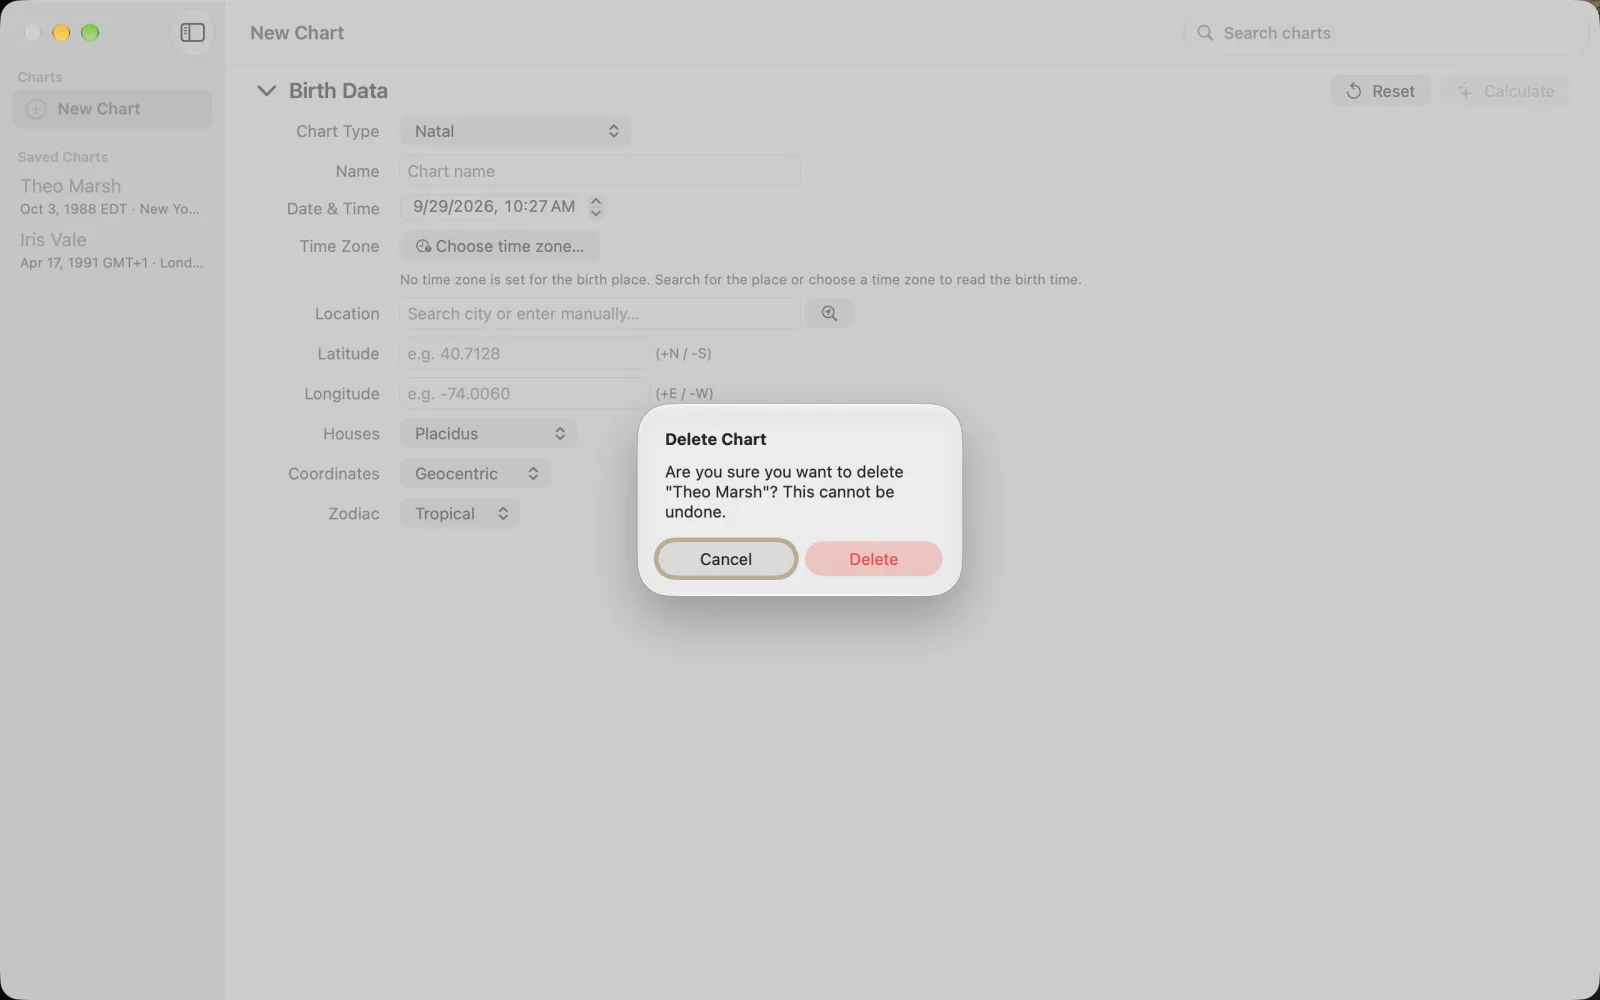The image size is (1600, 1000).
Task: Click the search magnifier icon in Search charts
Action: pyautogui.click(x=1205, y=33)
